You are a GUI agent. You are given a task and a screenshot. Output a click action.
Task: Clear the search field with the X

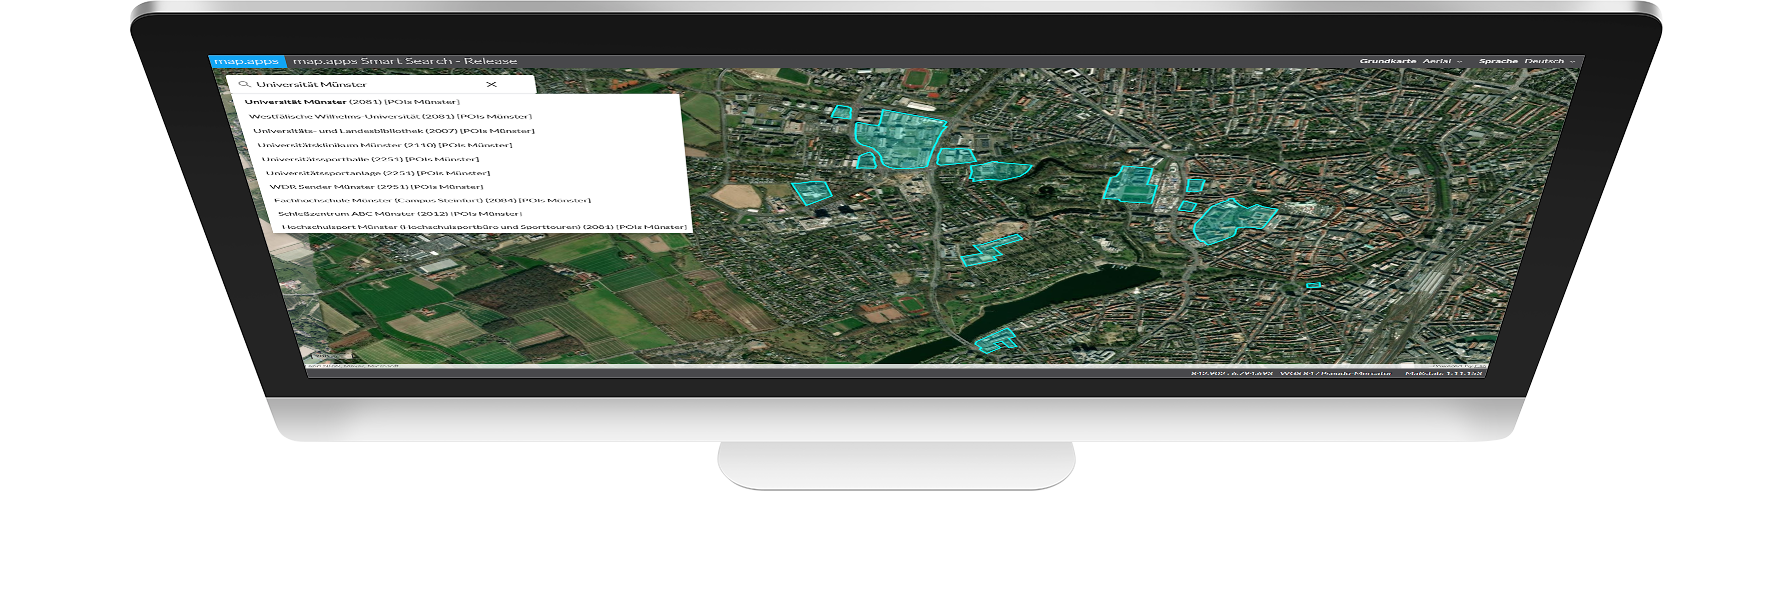[x=491, y=85]
